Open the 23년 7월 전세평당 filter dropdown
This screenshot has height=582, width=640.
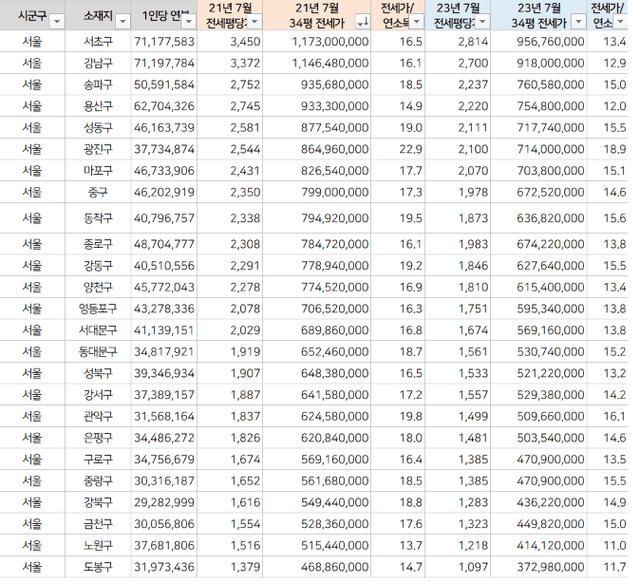482,21
